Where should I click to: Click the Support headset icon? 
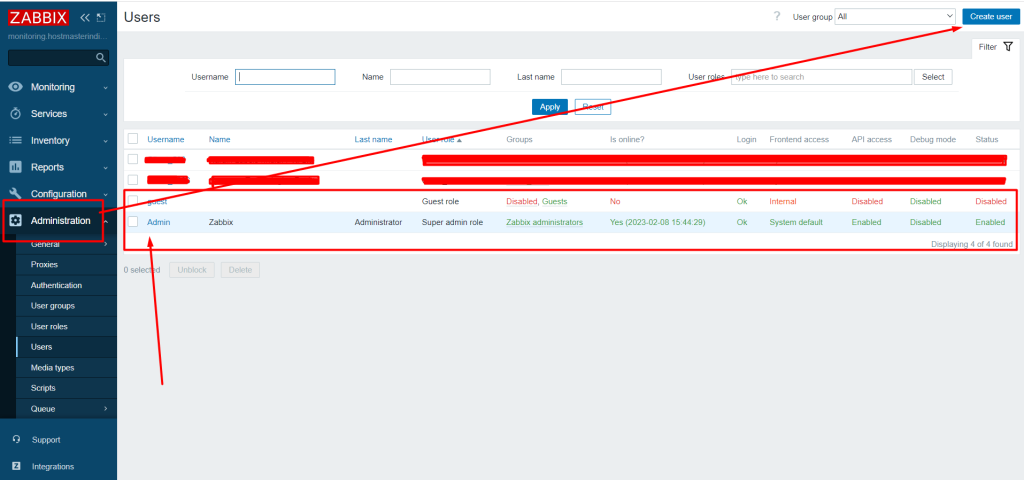16,440
